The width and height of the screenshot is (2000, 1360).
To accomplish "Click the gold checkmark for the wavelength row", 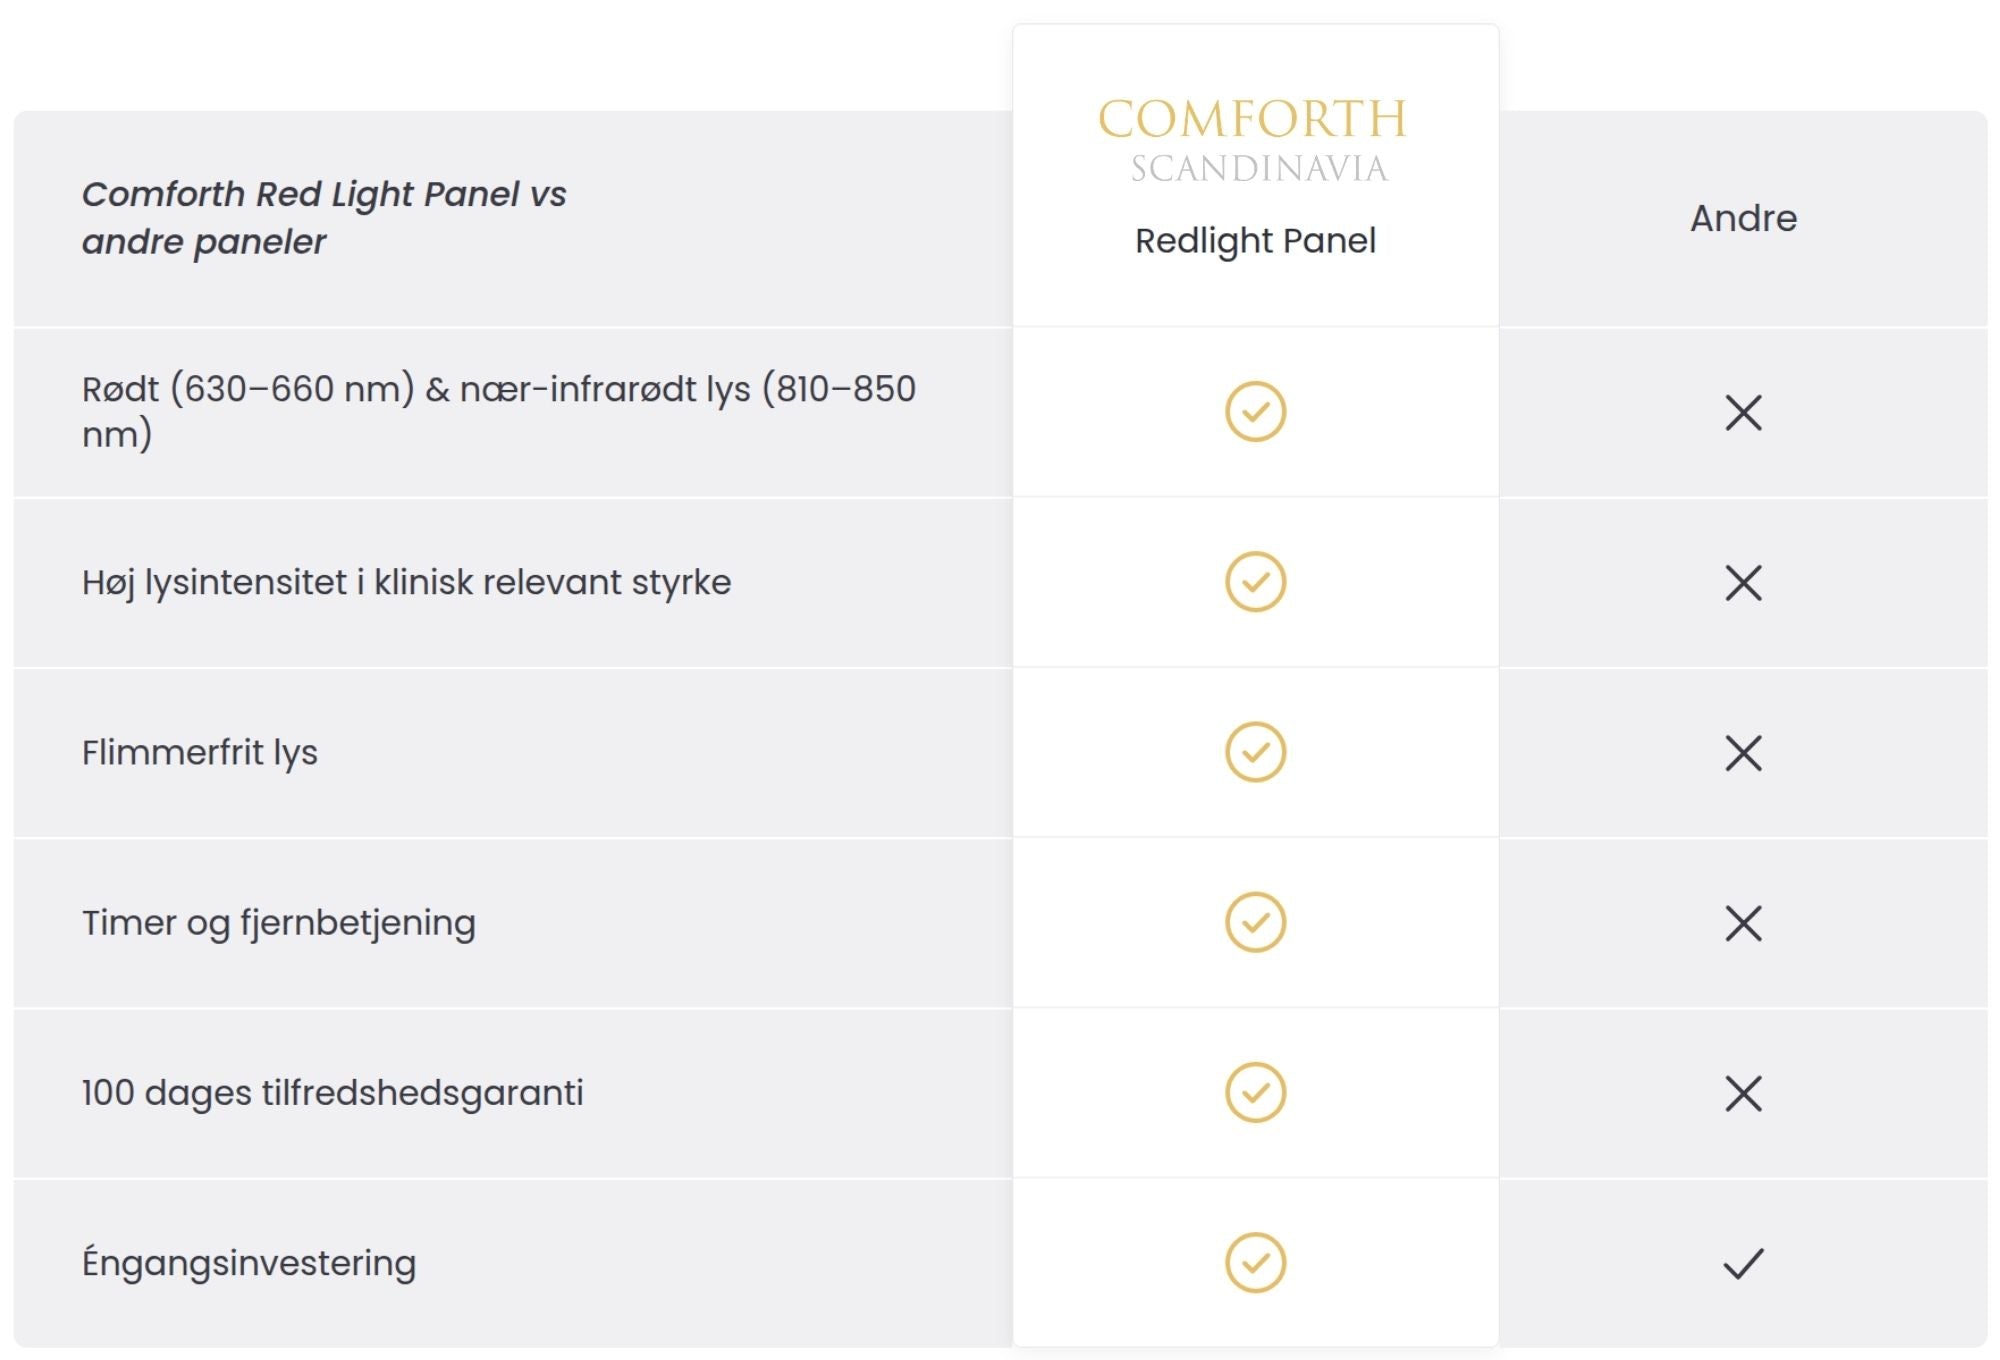I will 1255,411.
